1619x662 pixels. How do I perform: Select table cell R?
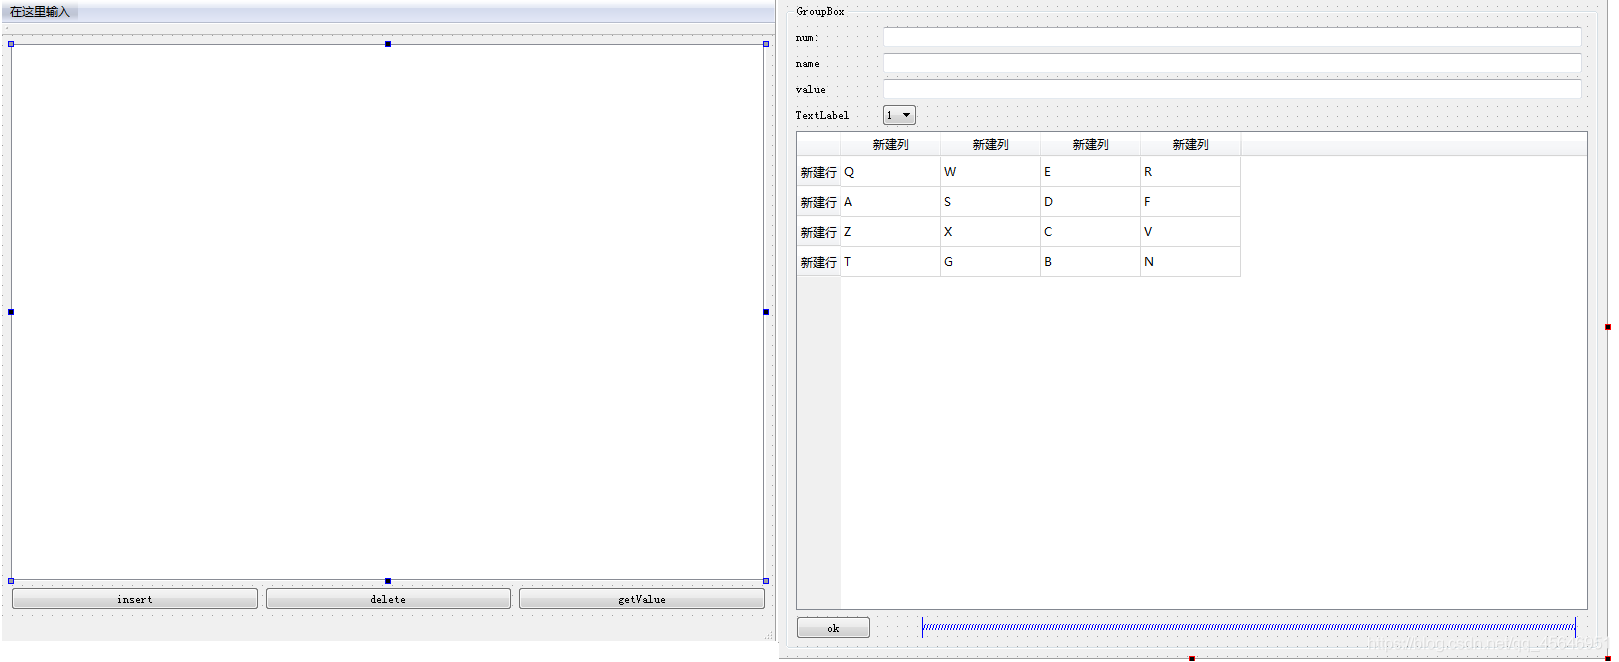click(x=1190, y=172)
